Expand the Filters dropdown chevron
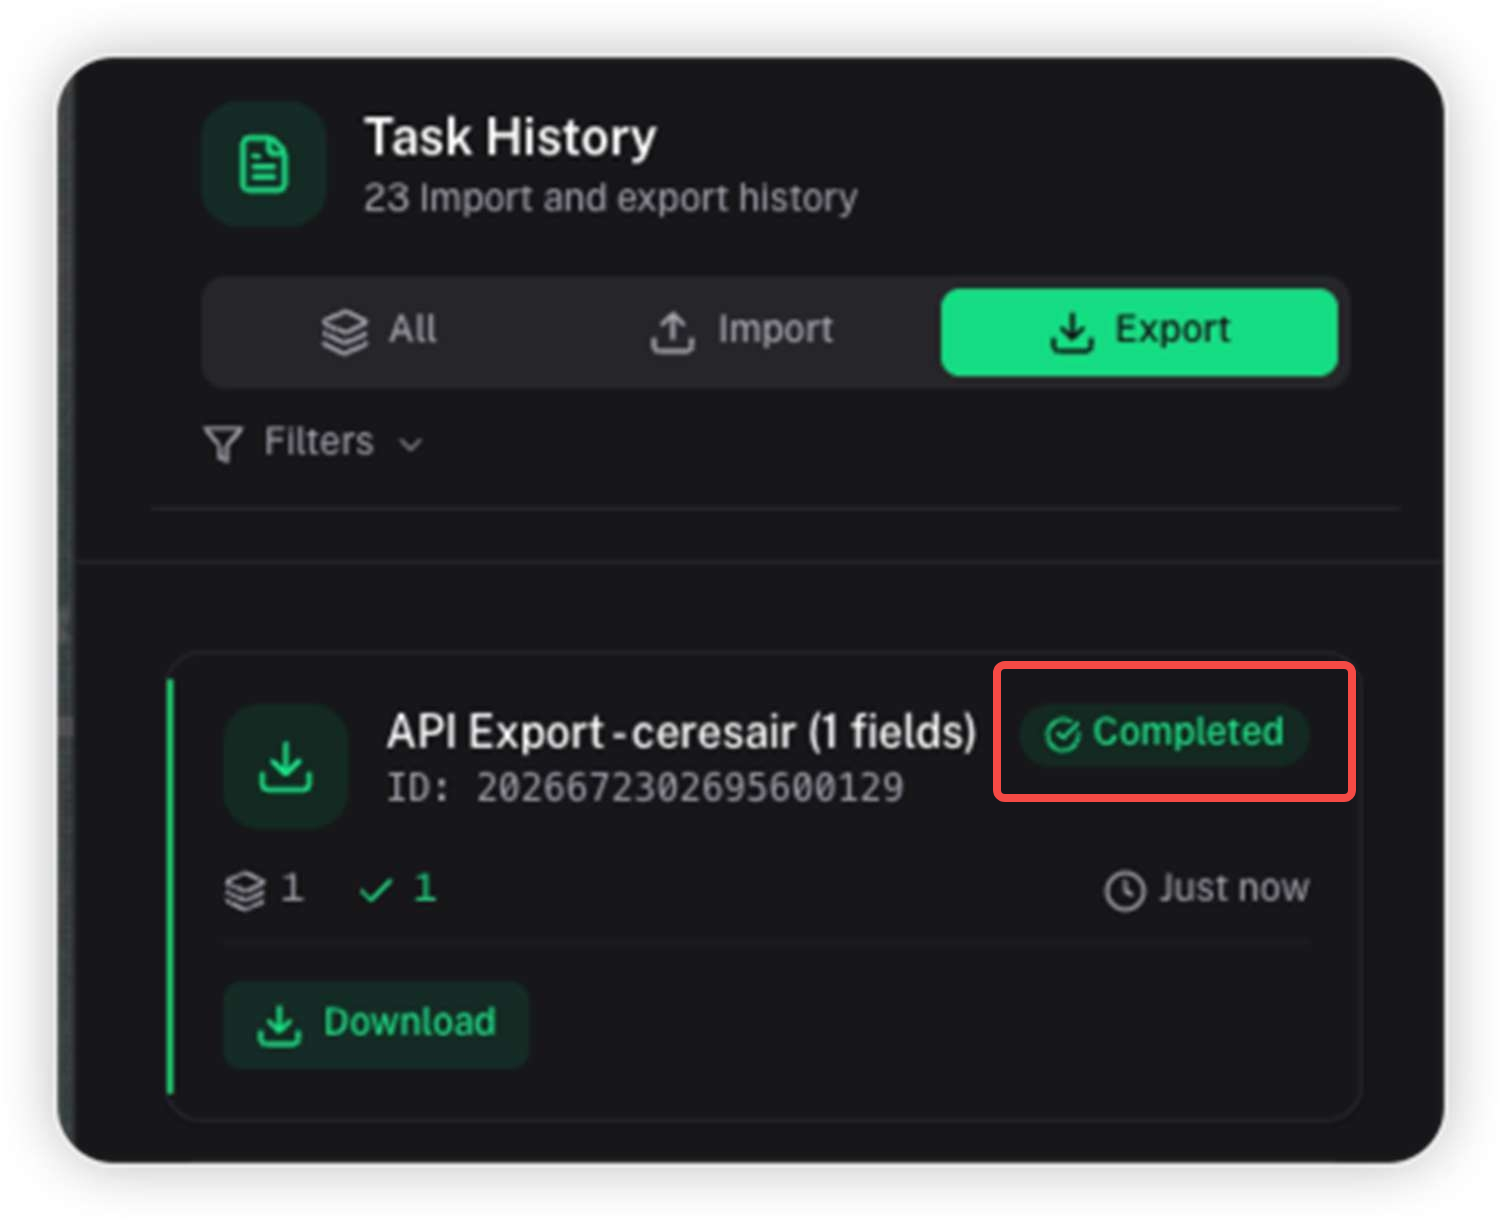 (x=411, y=444)
